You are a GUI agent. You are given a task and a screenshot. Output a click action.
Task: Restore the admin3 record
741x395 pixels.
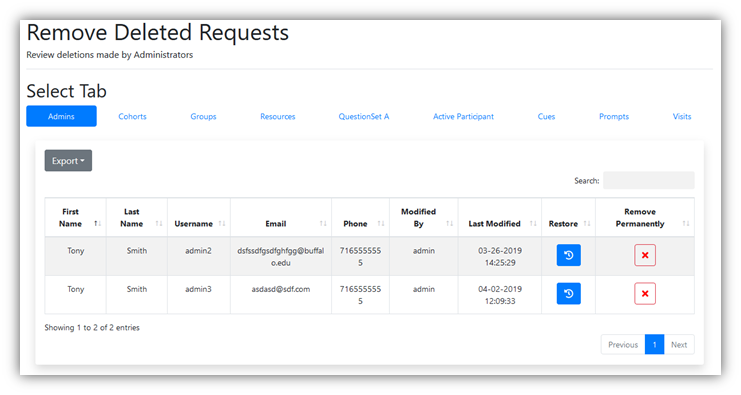coord(569,293)
